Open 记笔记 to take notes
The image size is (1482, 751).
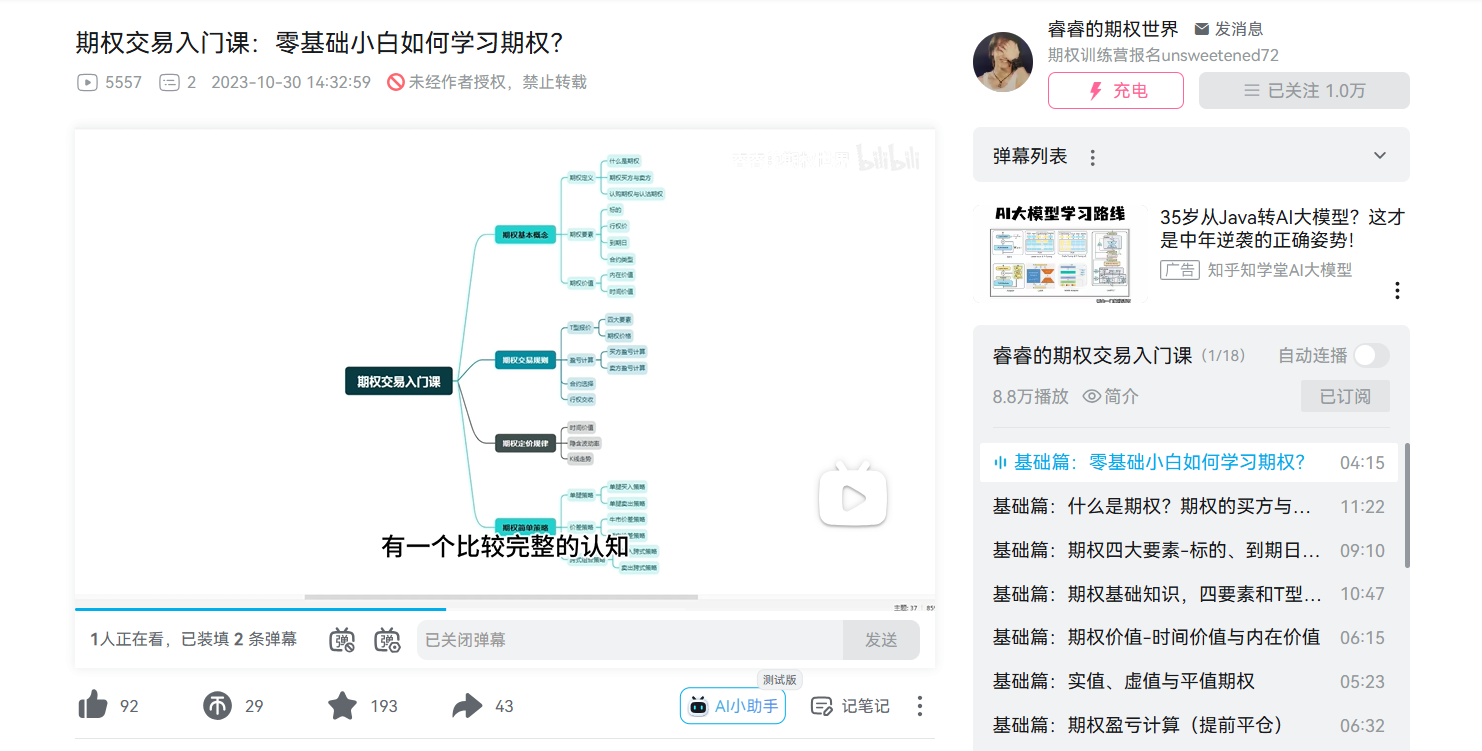(849, 706)
